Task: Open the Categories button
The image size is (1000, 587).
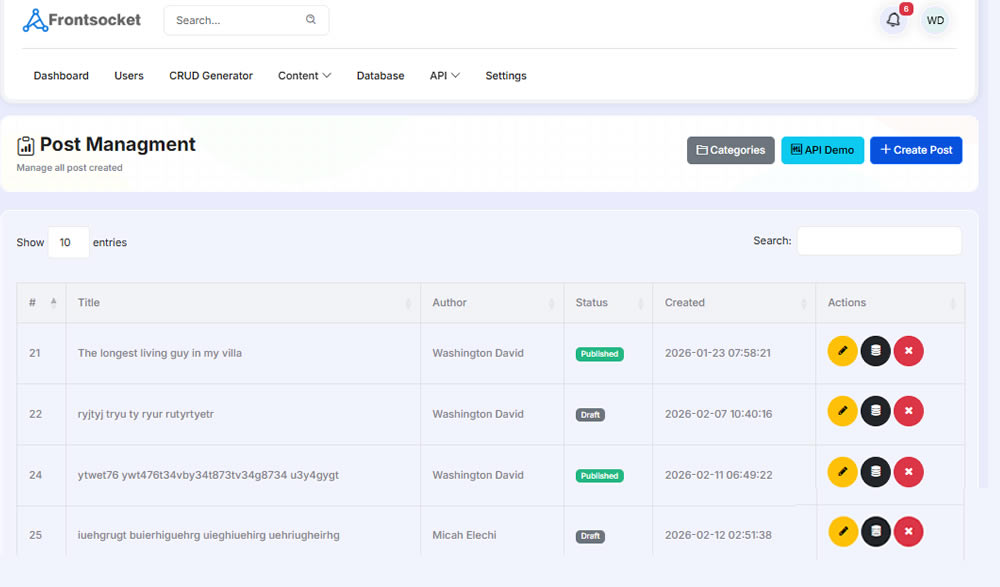Action: (730, 150)
